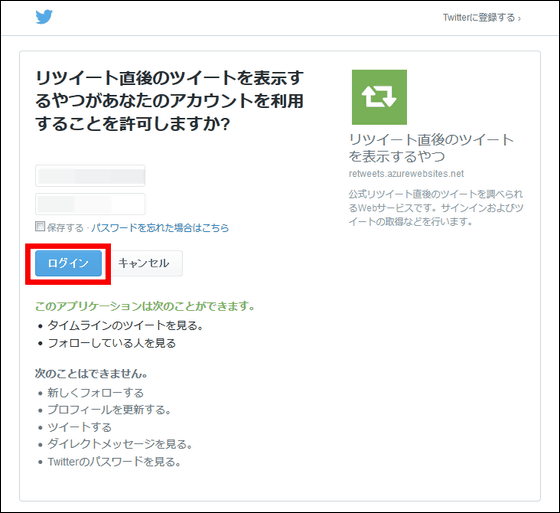Click the authorization question heading

point(169,101)
